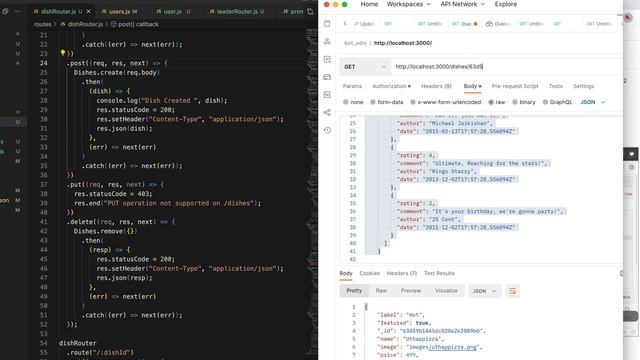Image resolution: width=640 pixels, height=360 pixels.
Task: Click the wrap lines icon in response toolbar
Action: click(x=512, y=291)
